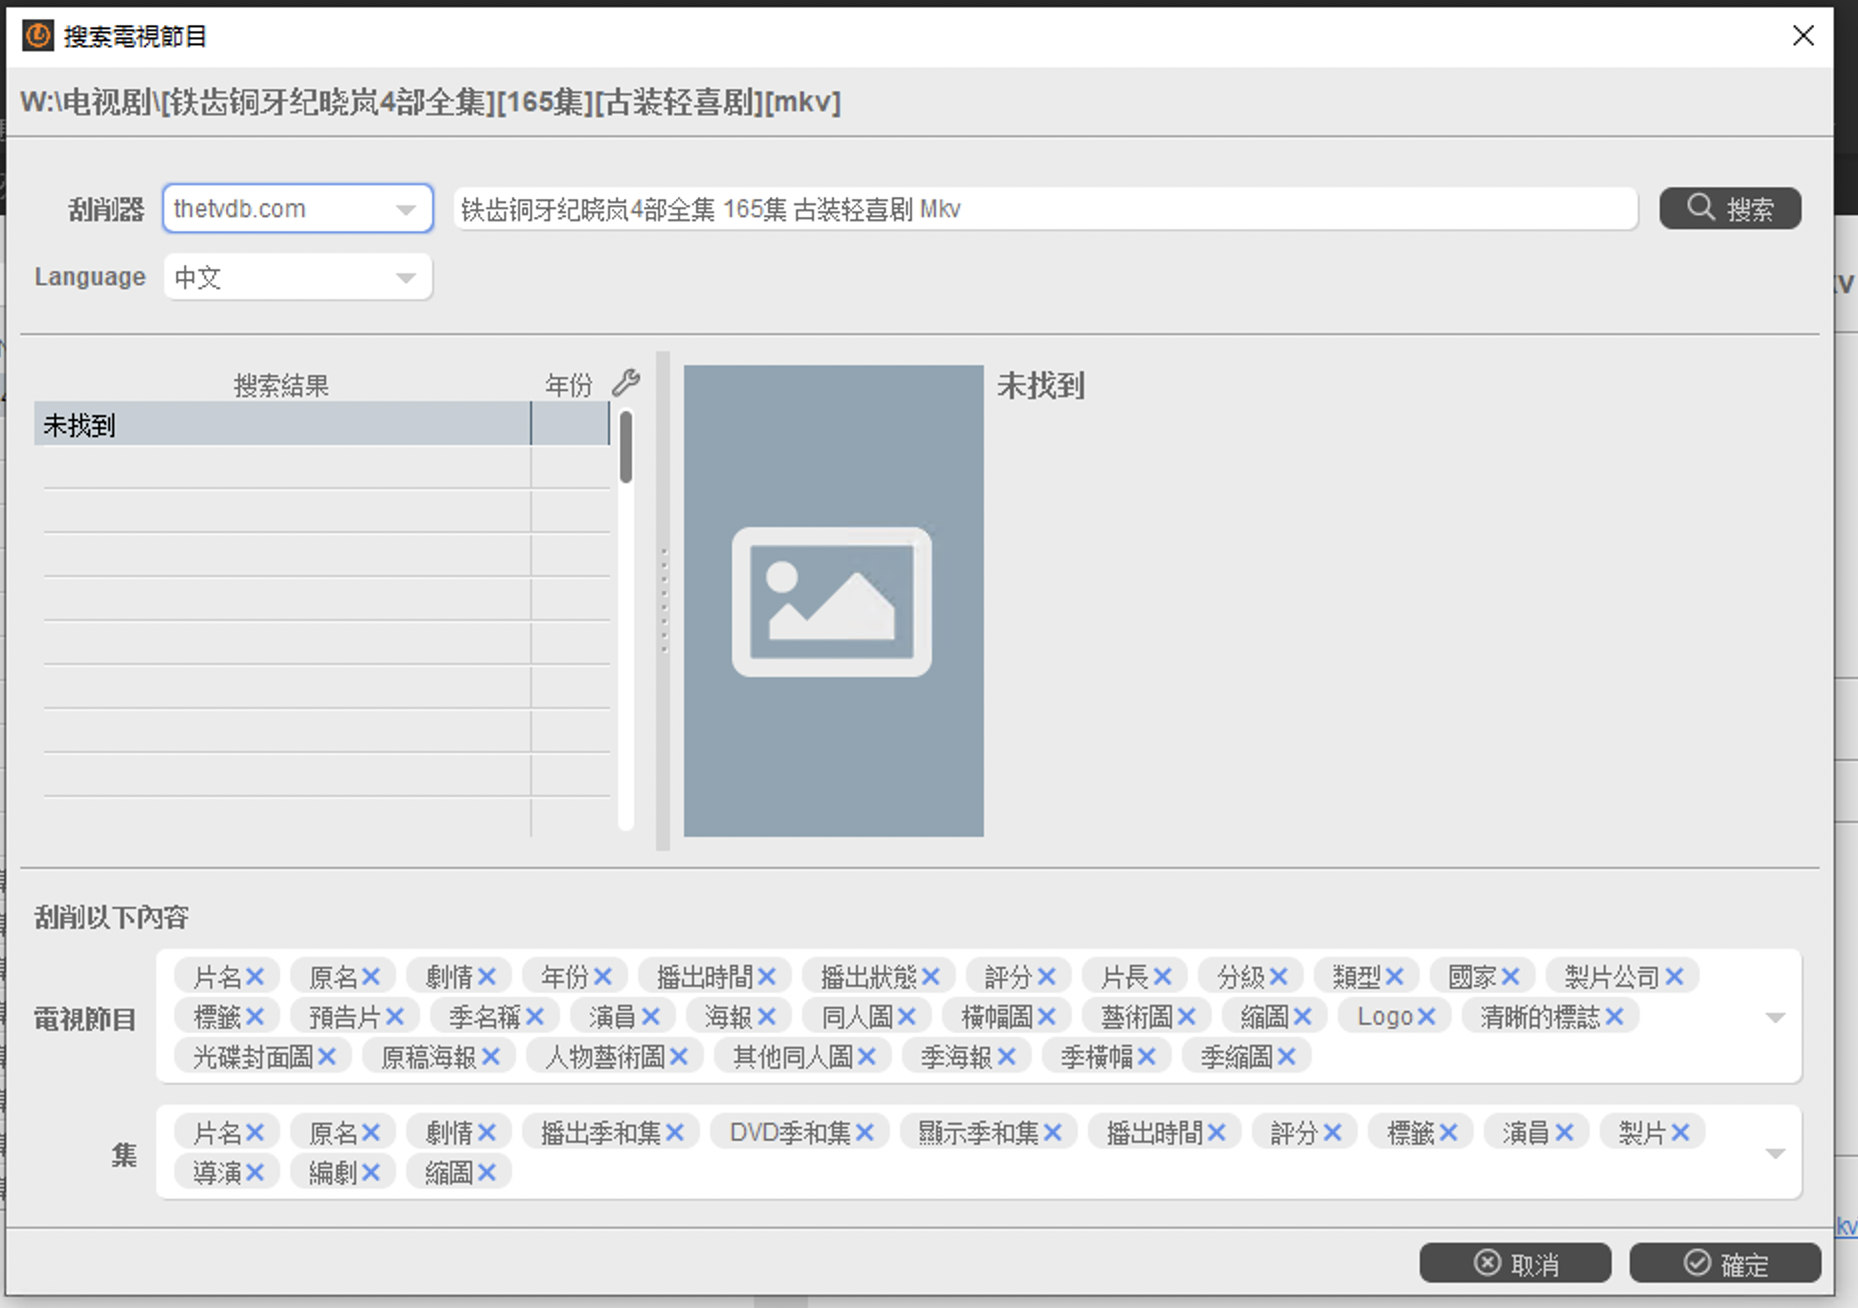Remove the 導演 tag from 集
Viewport: 1858px width, 1308px height.
coord(256,1172)
